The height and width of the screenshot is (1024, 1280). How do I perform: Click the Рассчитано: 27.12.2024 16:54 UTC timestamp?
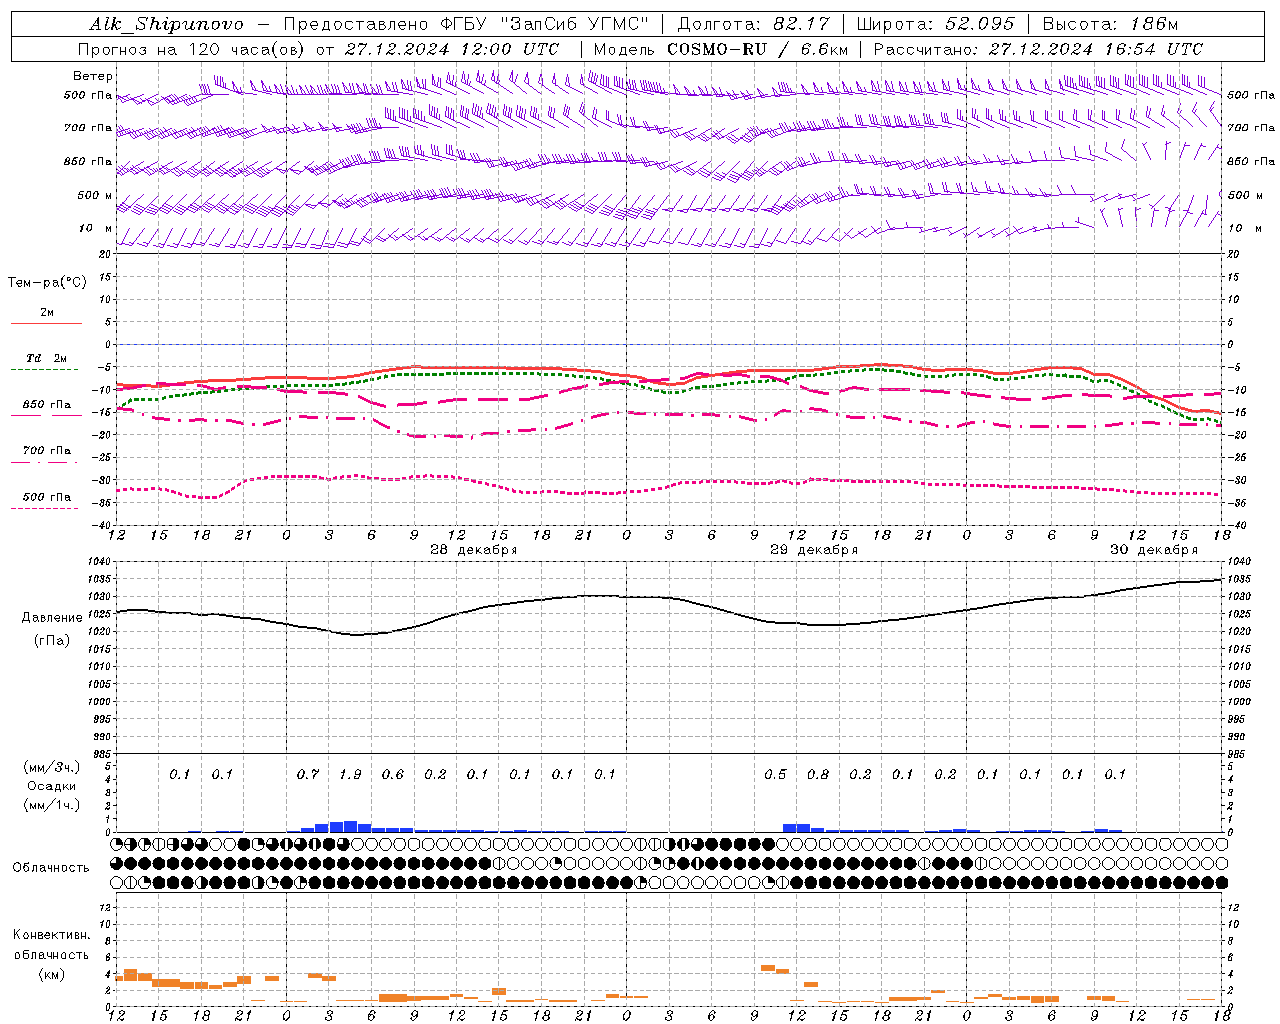tap(1038, 49)
